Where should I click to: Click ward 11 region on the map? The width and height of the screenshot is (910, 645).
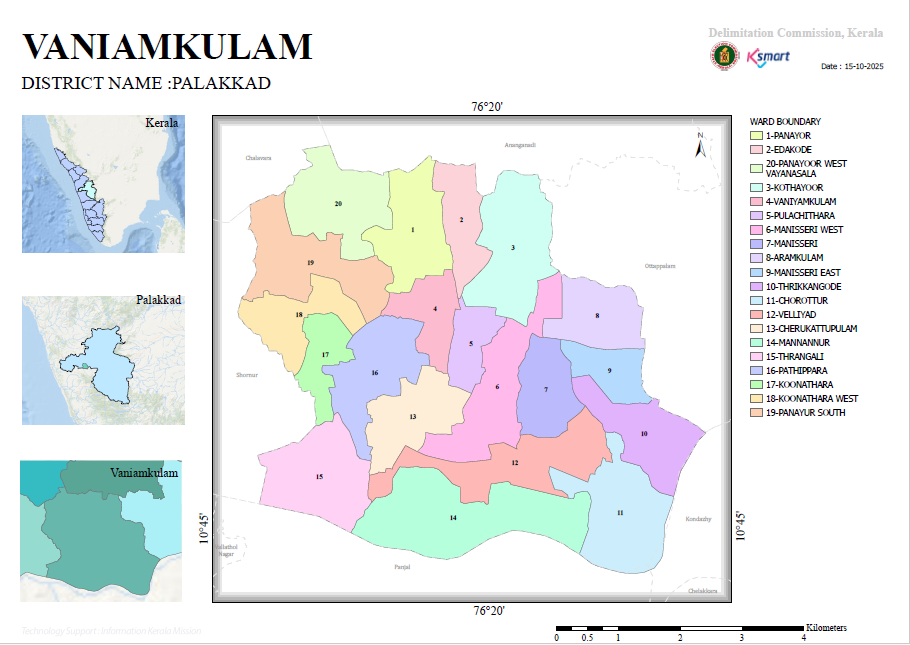point(620,513)
